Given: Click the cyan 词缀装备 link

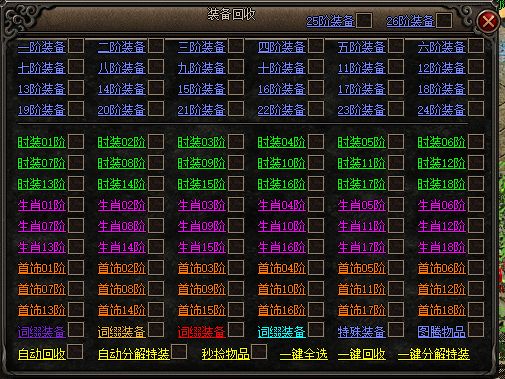Looking at the screenshot, I should pyautogui.click(x=282, y=332).
